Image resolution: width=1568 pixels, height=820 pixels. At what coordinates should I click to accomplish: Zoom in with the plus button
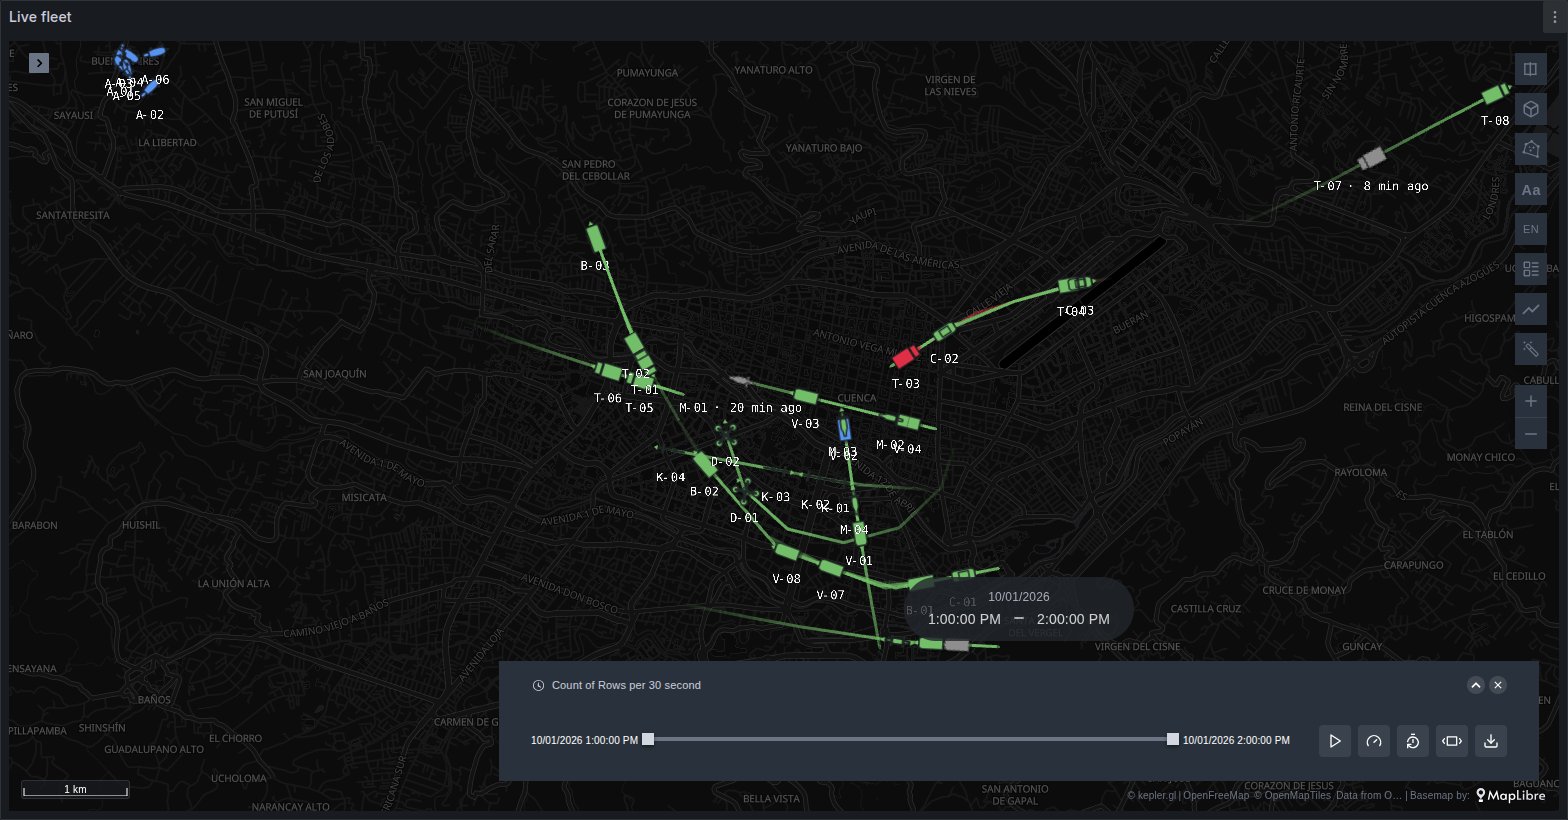1530,401
